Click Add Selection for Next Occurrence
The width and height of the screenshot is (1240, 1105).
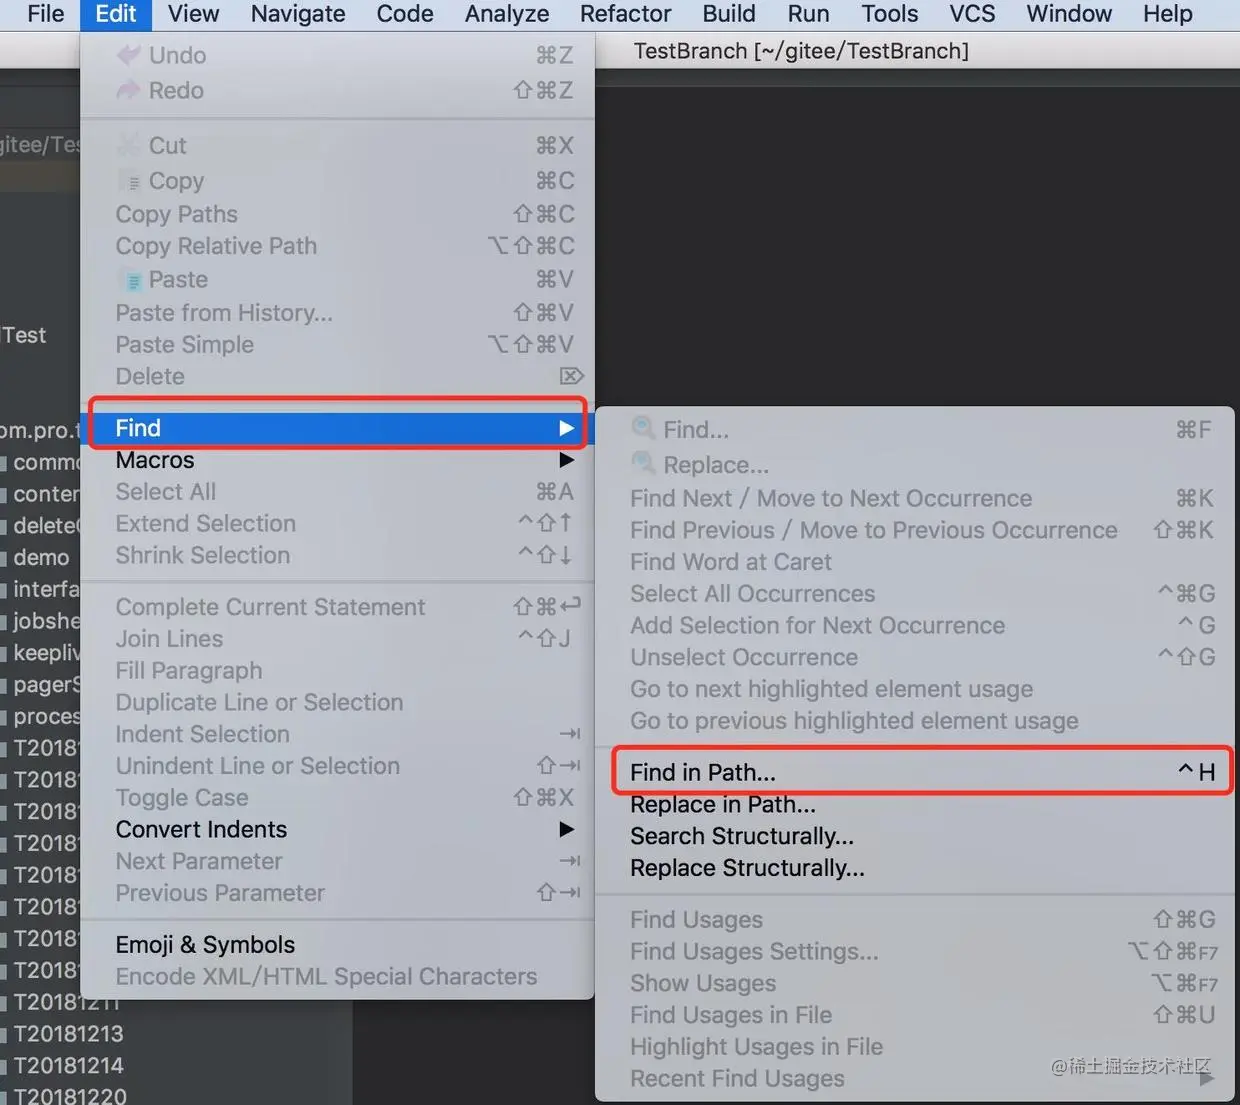tap(915, 625)
